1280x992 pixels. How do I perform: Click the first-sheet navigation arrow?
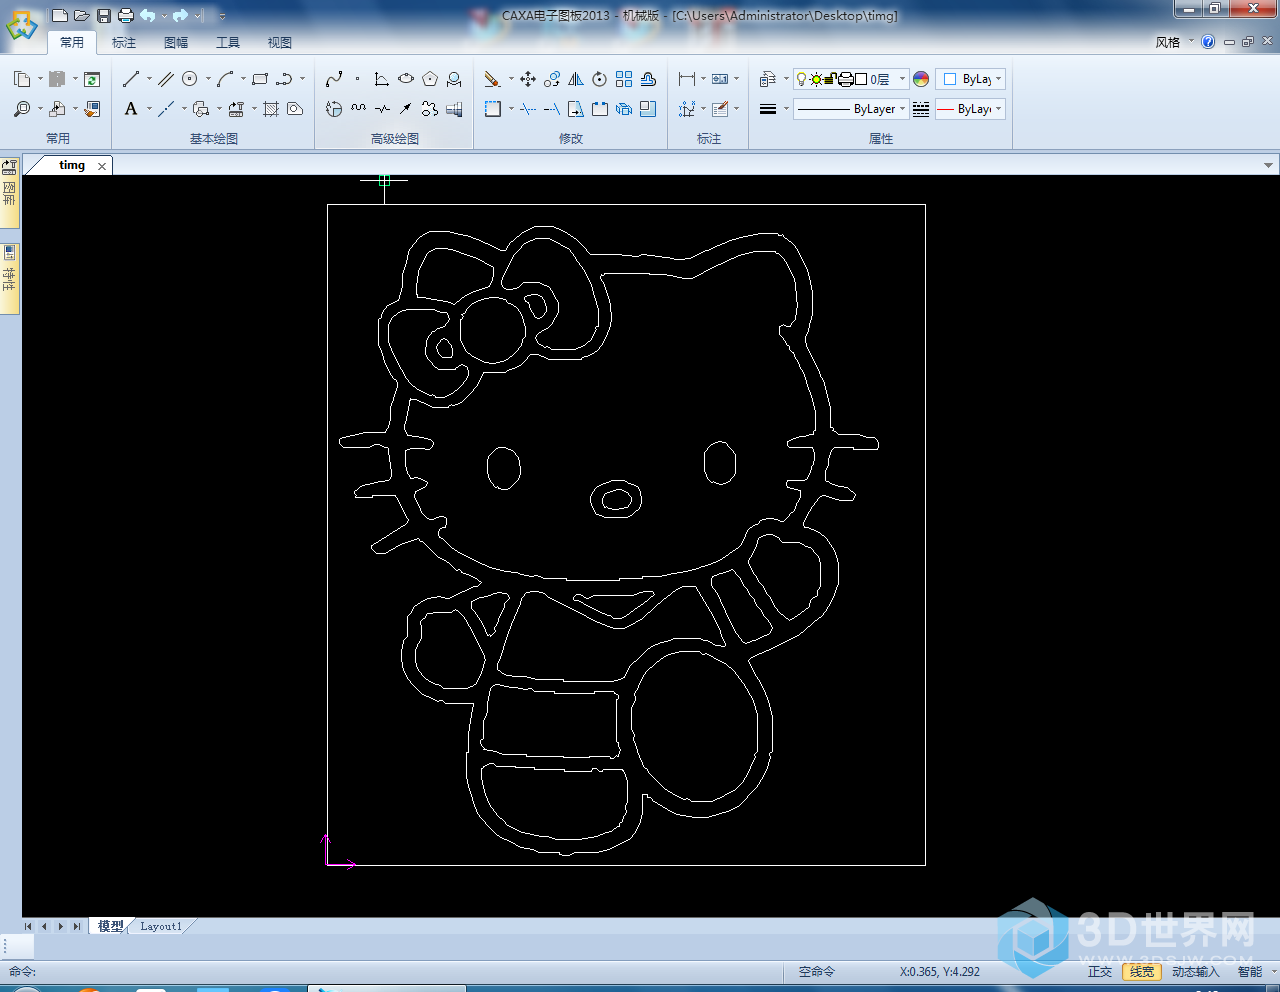pyautogui.click(x=28, y=926)
